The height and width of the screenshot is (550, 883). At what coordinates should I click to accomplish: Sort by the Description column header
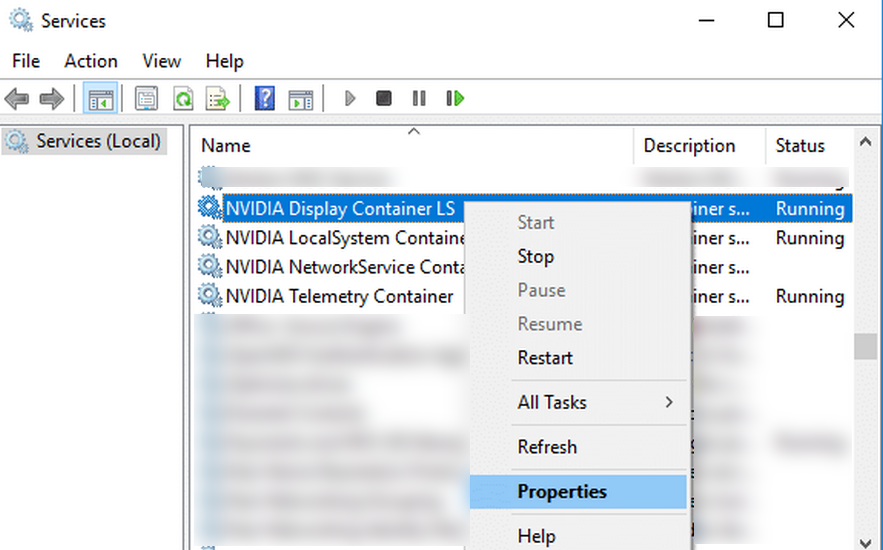point(699,146)
